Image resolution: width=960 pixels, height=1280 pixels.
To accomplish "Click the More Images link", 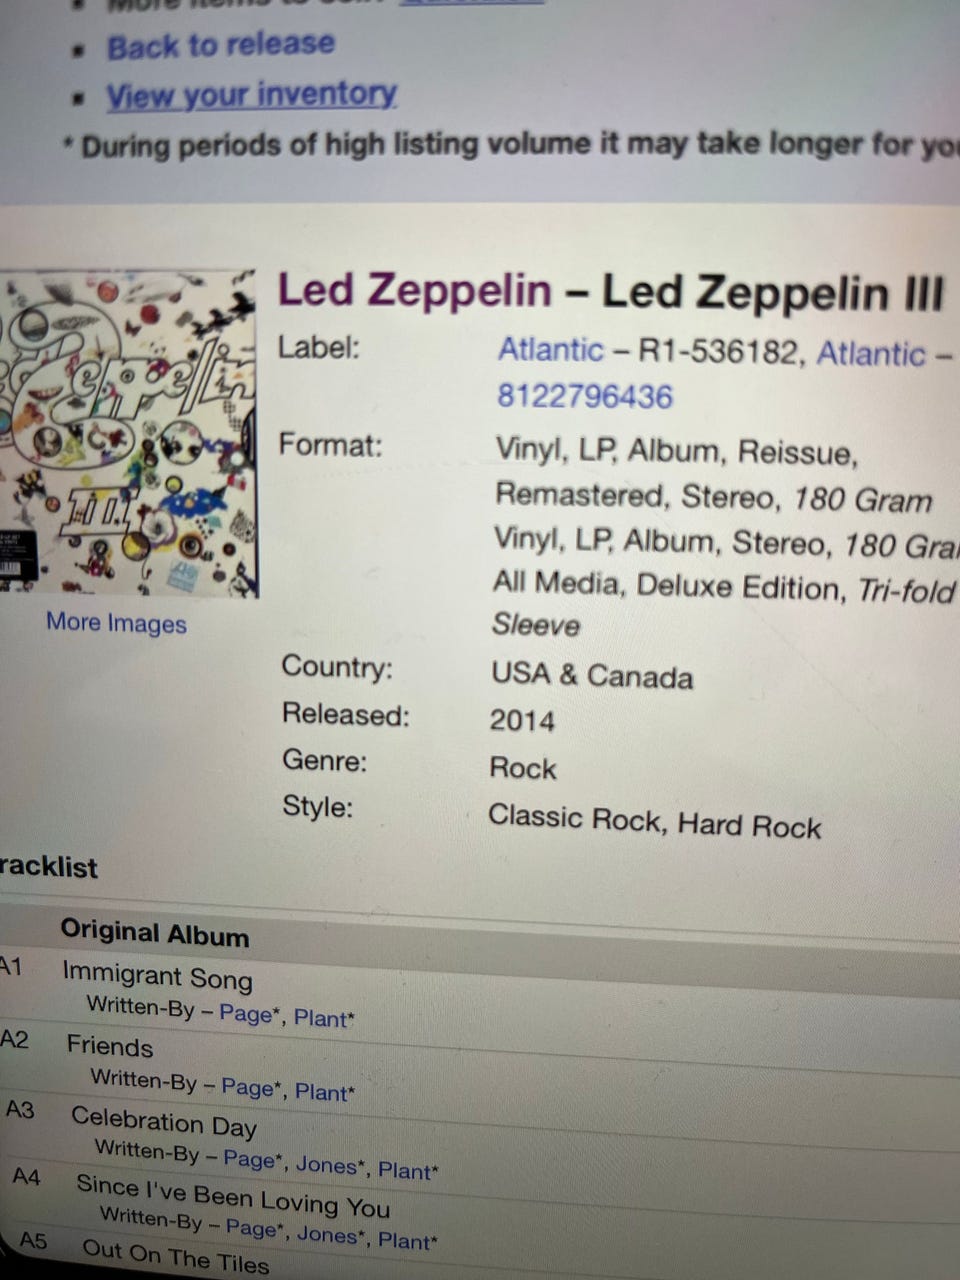I will pyautogui.click(x=116, y=622).
